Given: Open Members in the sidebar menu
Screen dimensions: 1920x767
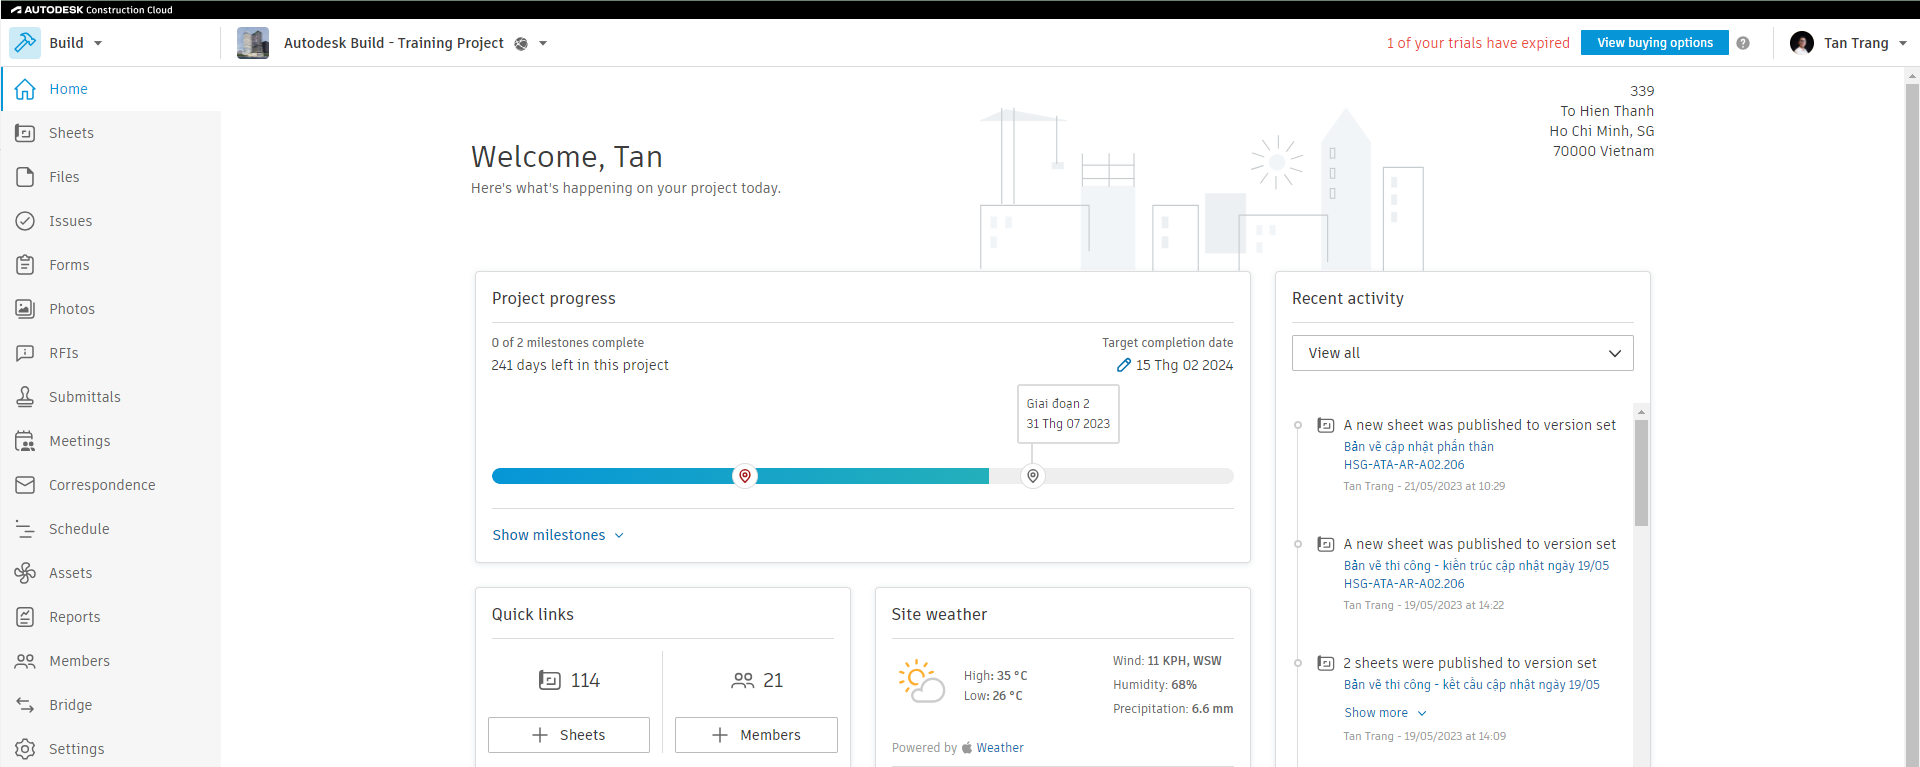Looking at the screenshot, I should [x=111, y=661].
